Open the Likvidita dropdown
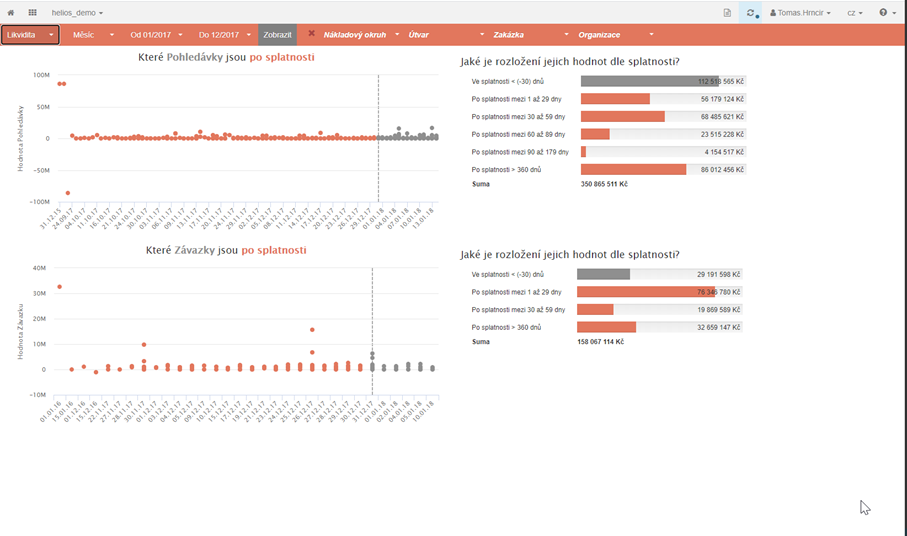Image resolution: width=907 pixels, height=536 pixels. [30, 34]
